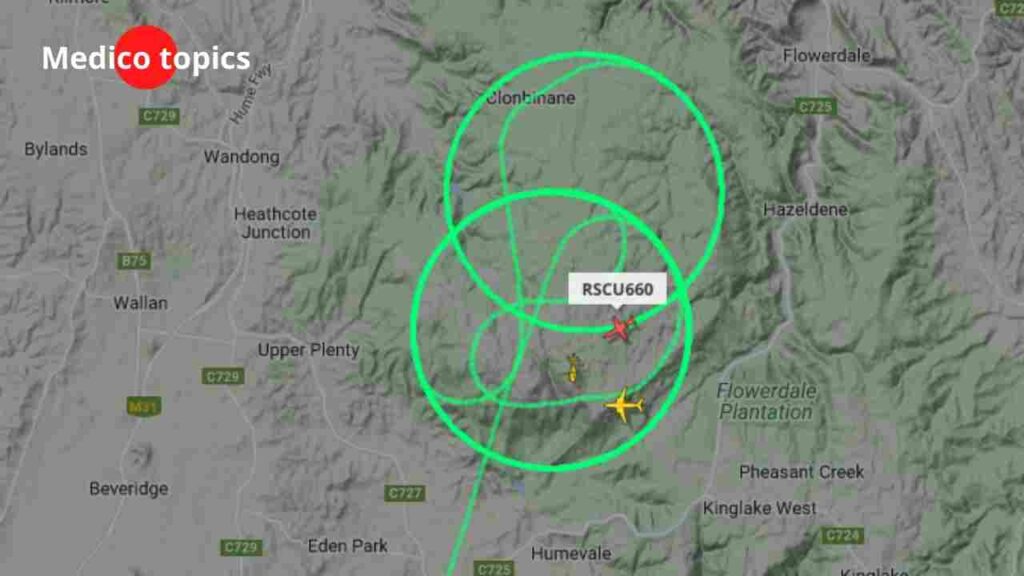
Task: Click the Heathcote Junction label
Action: tap(276, 223)
